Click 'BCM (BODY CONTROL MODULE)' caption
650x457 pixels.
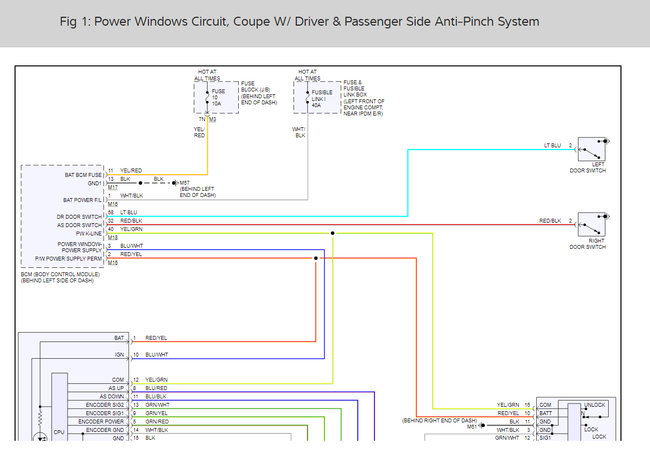pyautogui.click(x=60, y=277)
